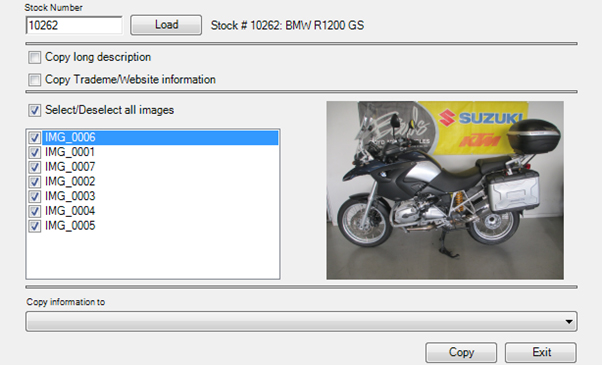Viewport: 602px width, 365px height.
Task: Uncheck the IMG_0005 checkbox
Action: click(35, 226)
